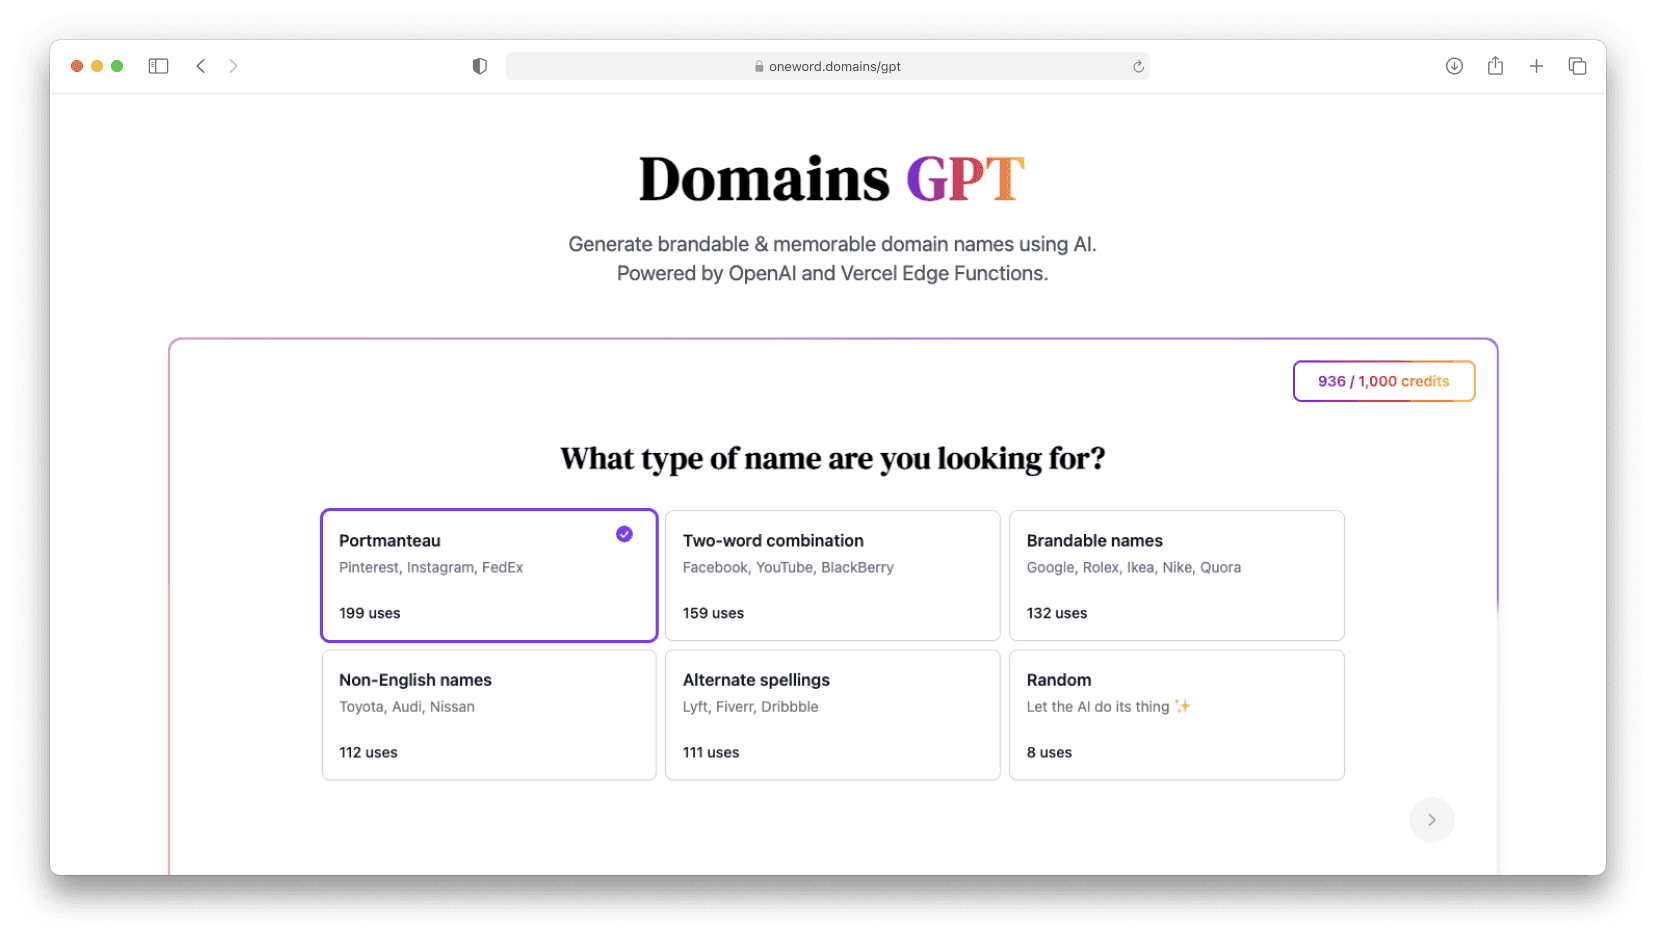Viewport: 1656px width, 935px height.
Task: Expand the browser back navigation arrow
Action: 201,65
